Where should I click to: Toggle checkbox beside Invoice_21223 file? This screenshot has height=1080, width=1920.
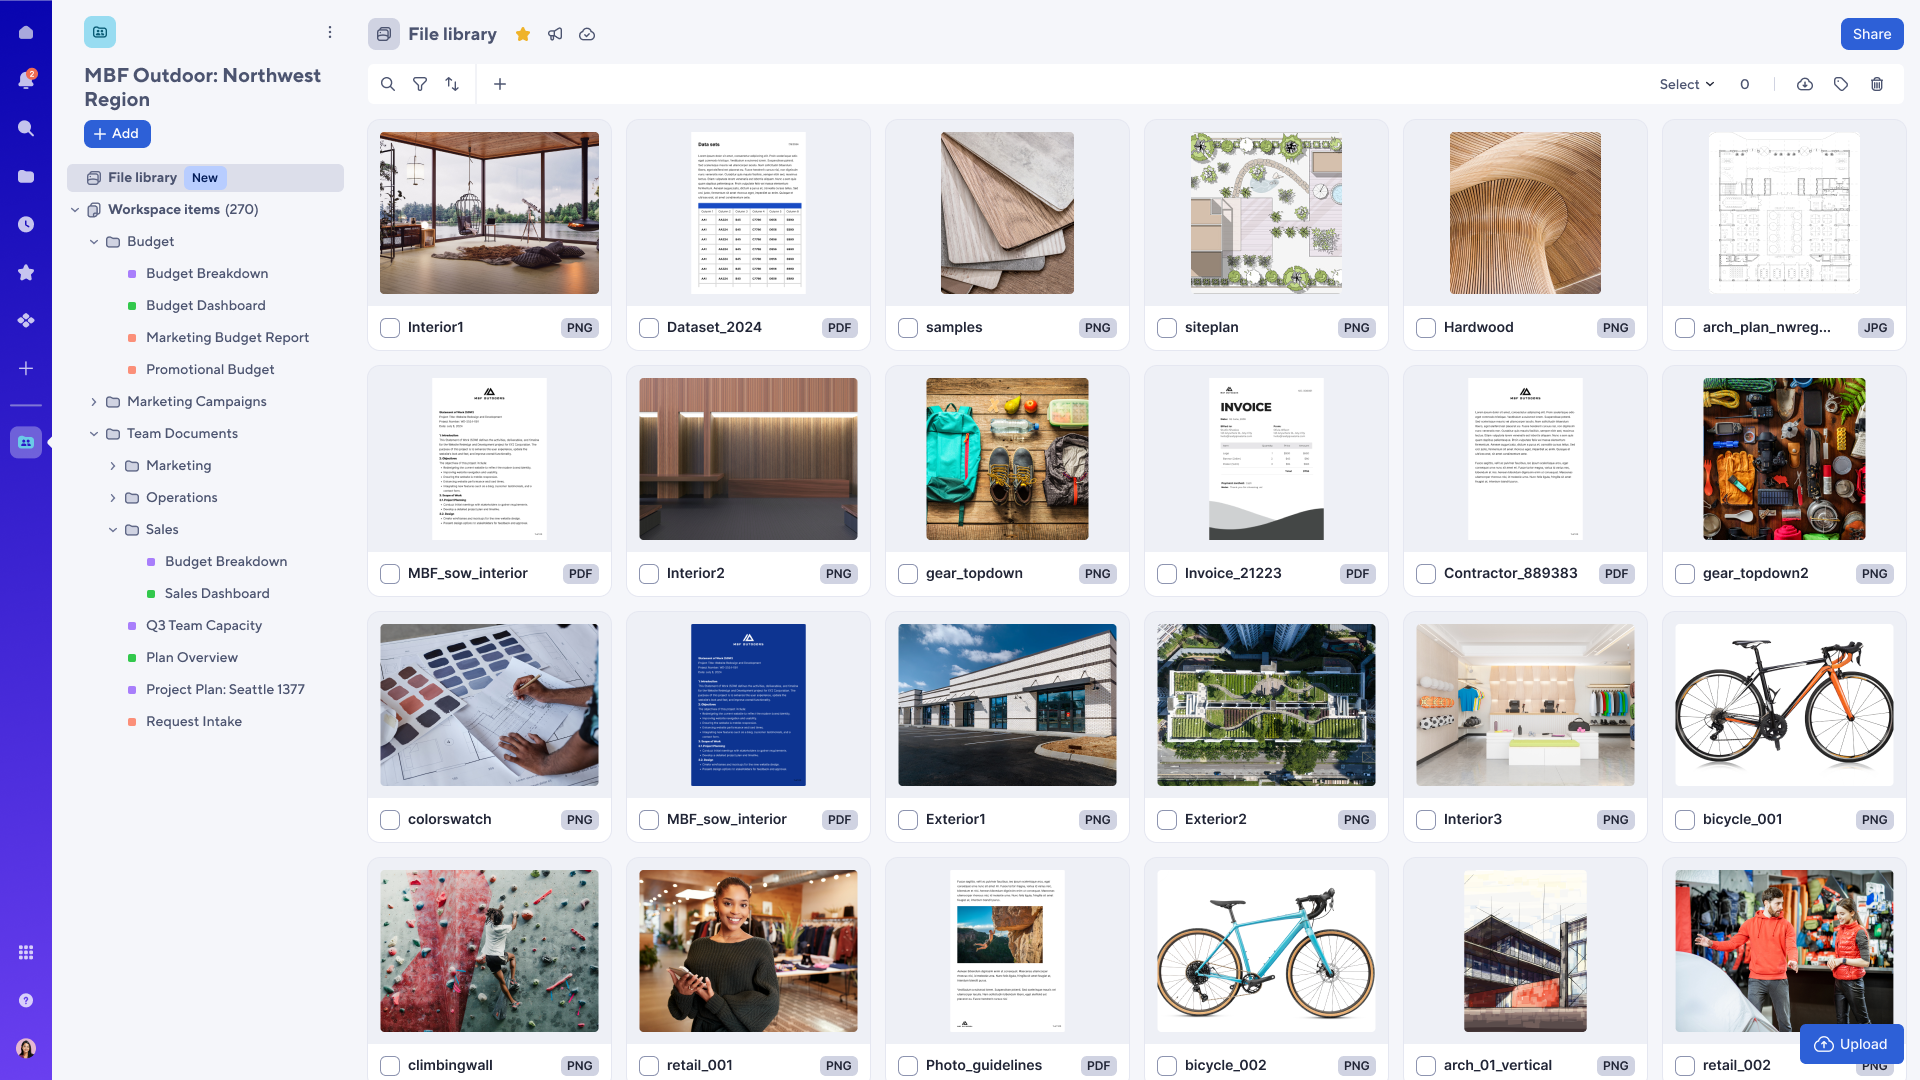1166,572
